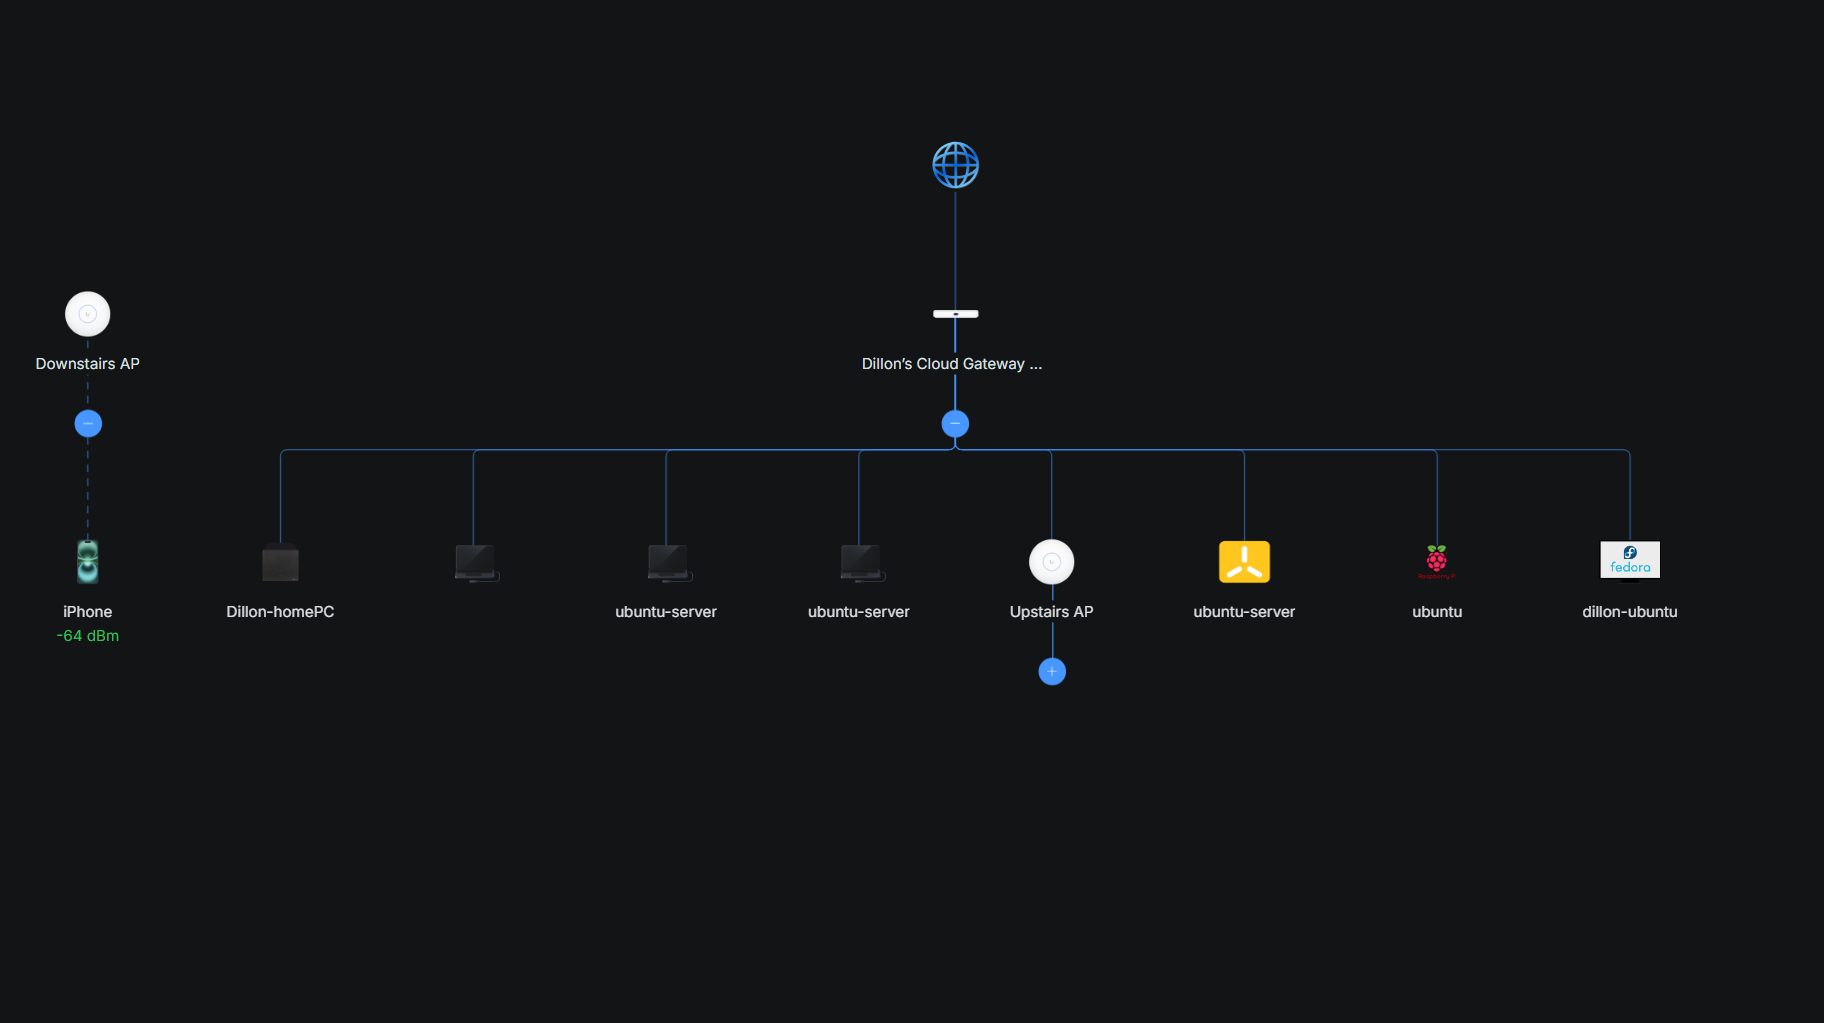Click the globe Internet icon
The height and width of the screenshot is (1023, 1824).
coord(955,165)
